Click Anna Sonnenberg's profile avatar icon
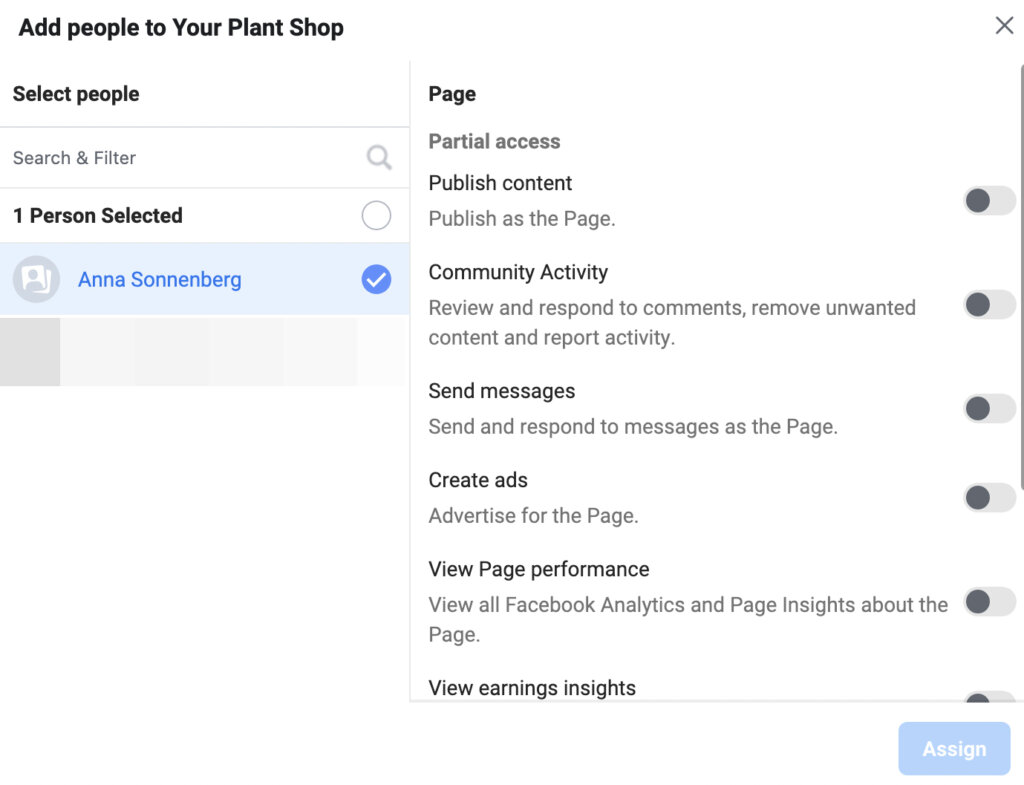 tap(36, 280)
